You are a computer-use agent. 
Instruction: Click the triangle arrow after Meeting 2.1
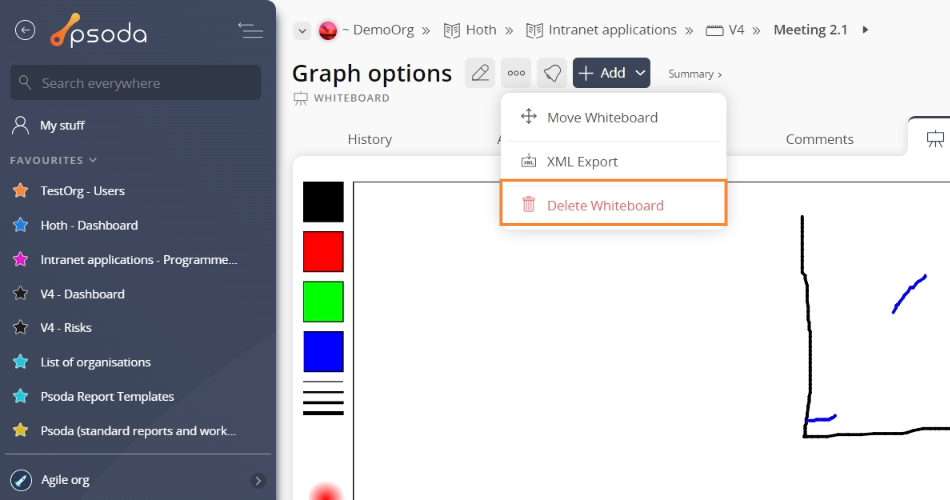(865, 30)
